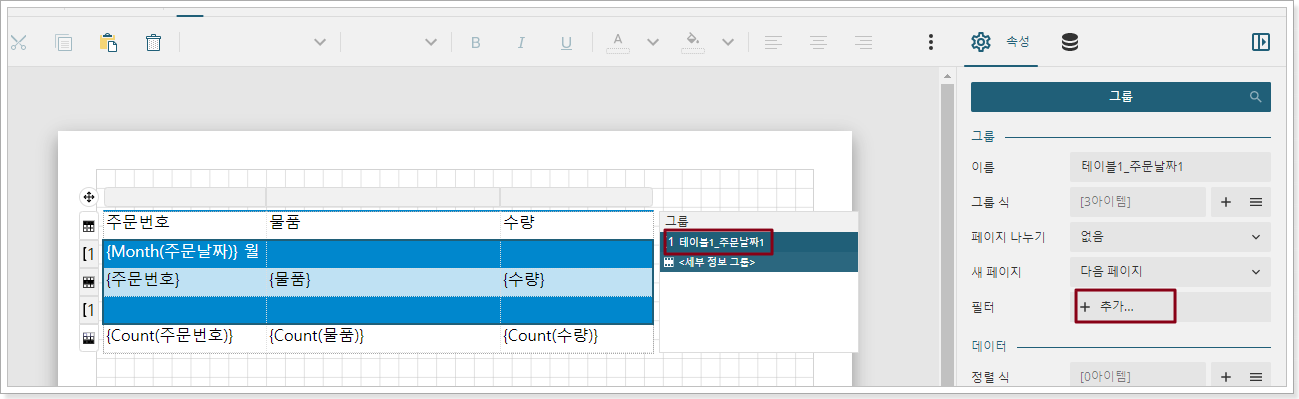Toggle Bold formatting
The height and width of the screenshot is (399, 1299).
(x=476, y=42)
